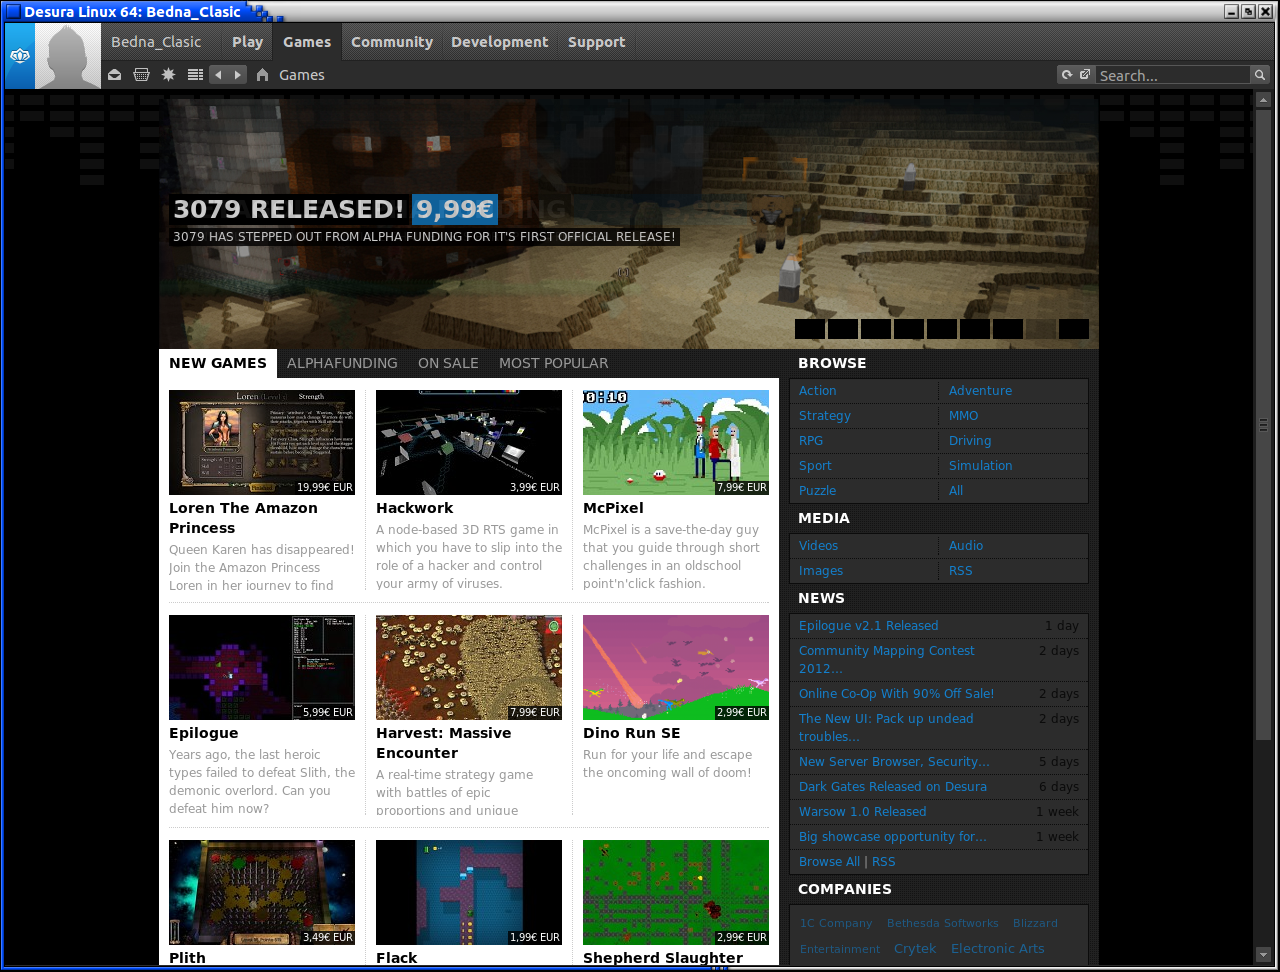The height and width of the screenshot is (972, 1280).
Task: Open the Images media link
Action: point(821,571)
